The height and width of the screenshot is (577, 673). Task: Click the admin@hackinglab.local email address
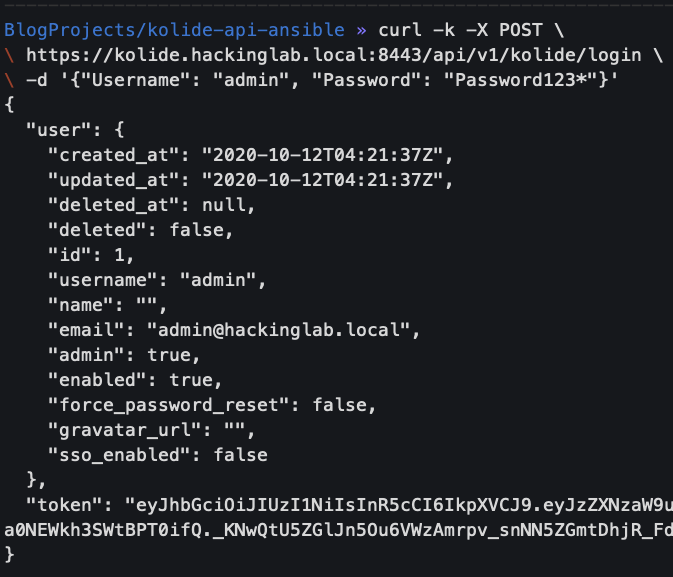click(284, 330)
